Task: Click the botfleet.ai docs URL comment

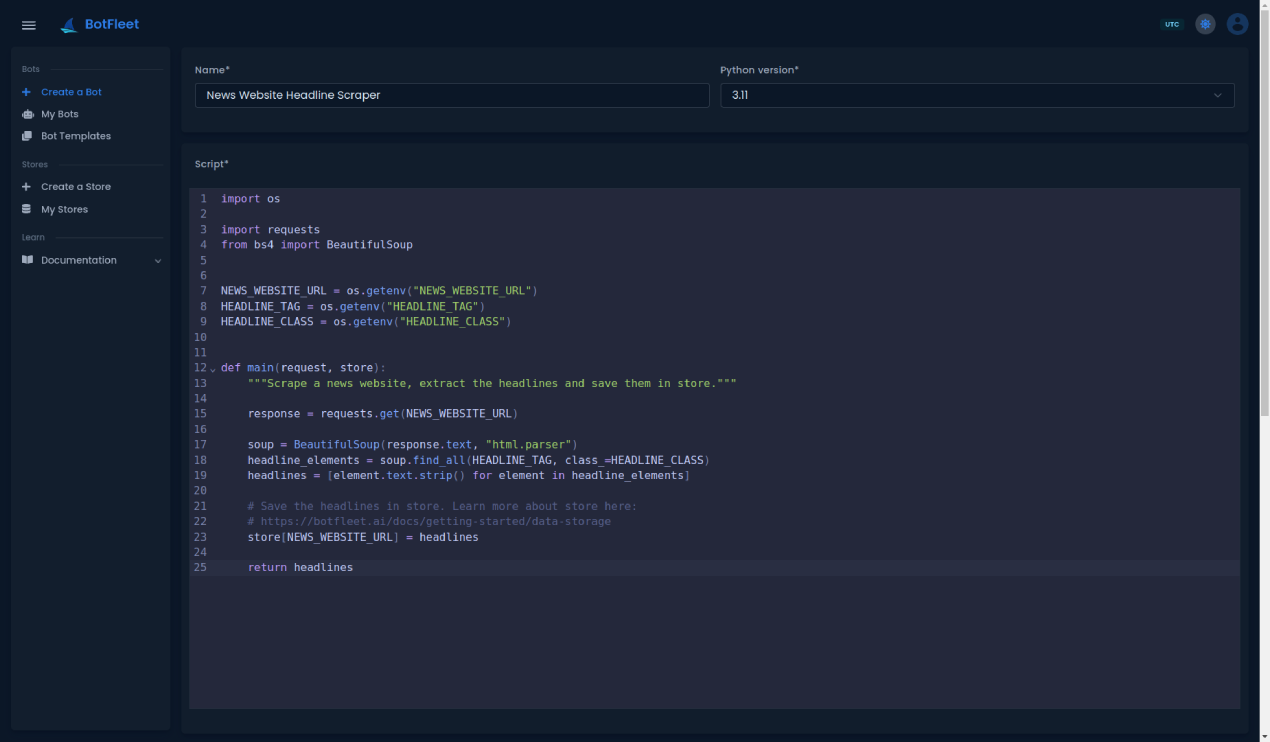Action: [429, 522]
